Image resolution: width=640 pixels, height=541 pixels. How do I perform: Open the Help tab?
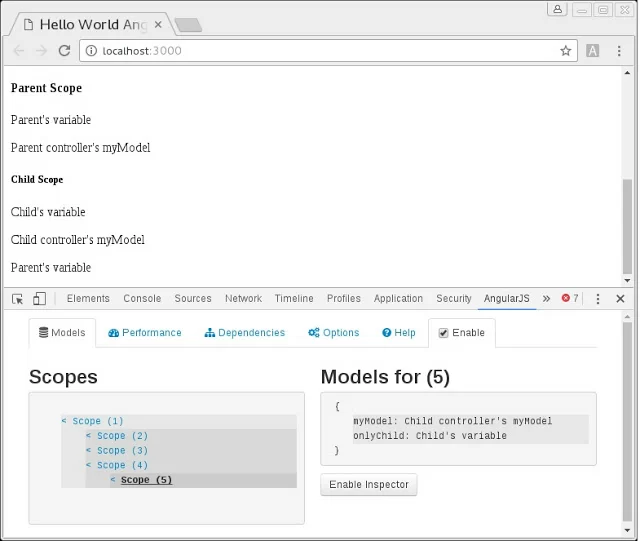(399, 333)
